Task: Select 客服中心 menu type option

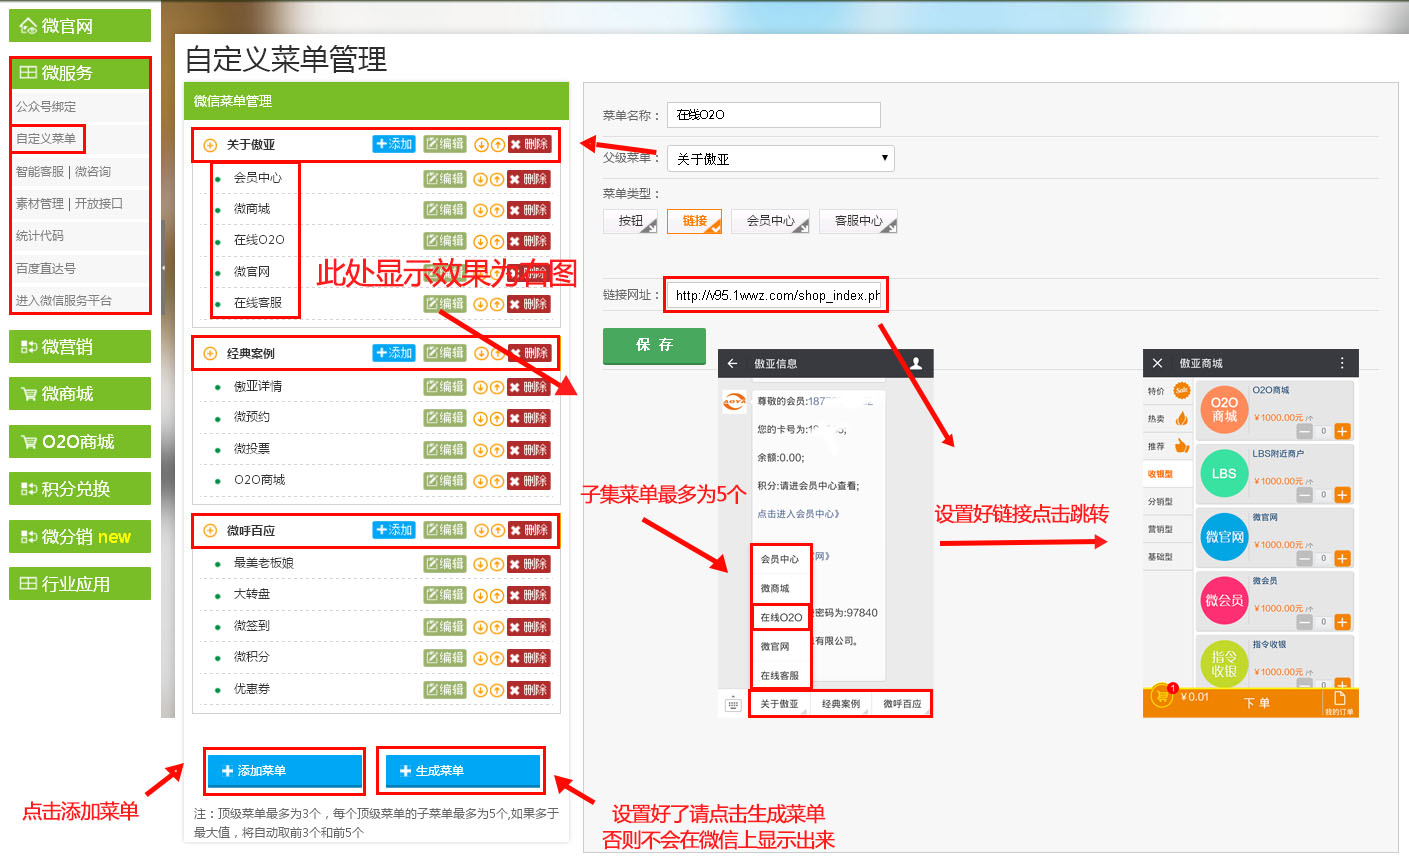Action: 858,221
